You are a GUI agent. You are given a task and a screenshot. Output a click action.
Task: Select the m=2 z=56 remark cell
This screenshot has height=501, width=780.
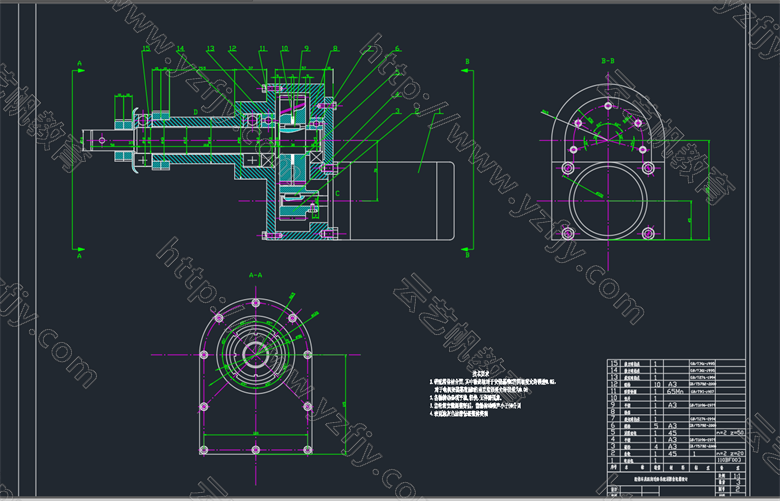tap(730, 432)
